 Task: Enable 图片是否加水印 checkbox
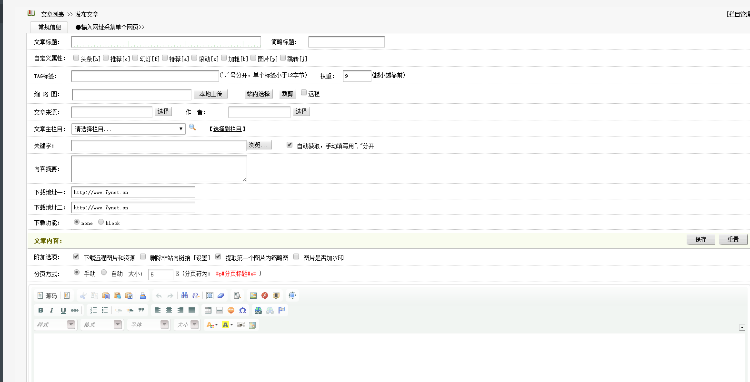[296, 257]
